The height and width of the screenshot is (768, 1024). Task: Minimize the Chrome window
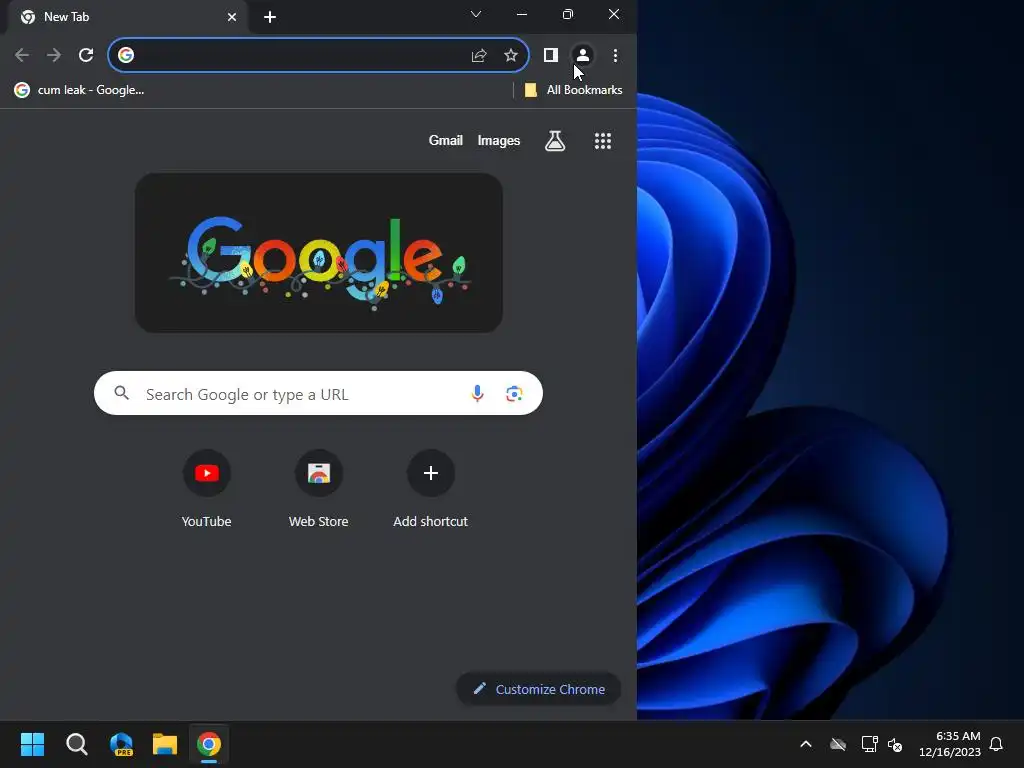click(522, 14)
